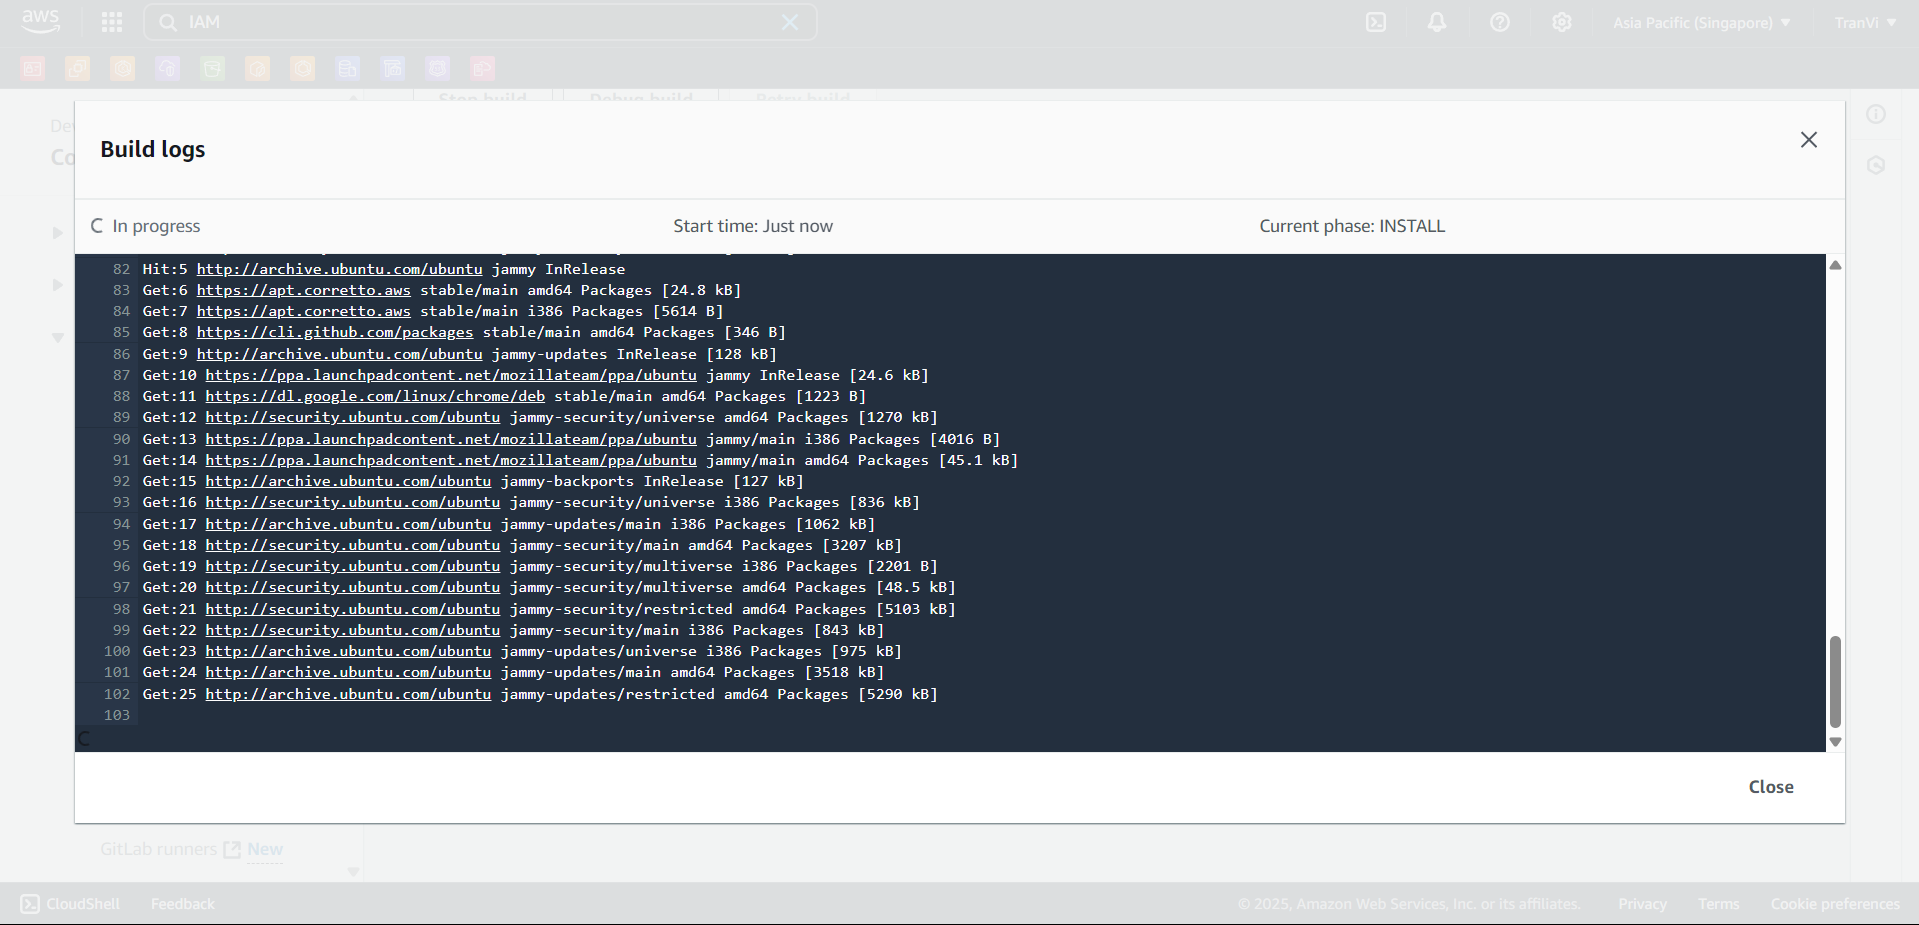
Task: Open CloudShell terminal from the top navigation bar
Action: coord(1375,21)
